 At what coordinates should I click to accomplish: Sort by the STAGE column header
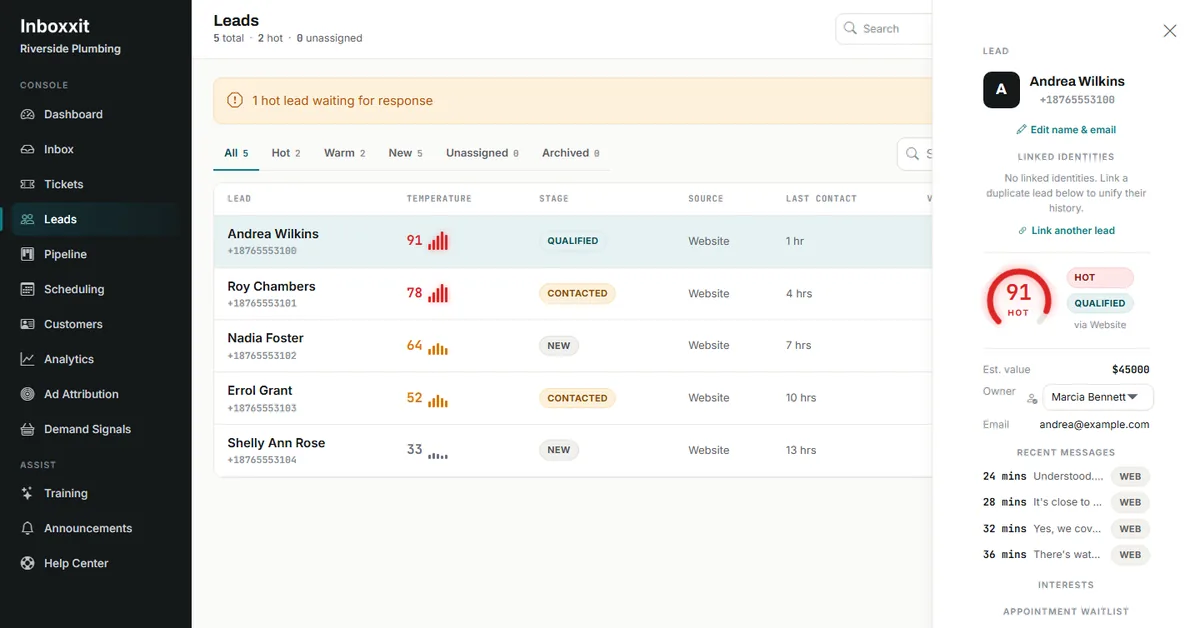point(553,199)
